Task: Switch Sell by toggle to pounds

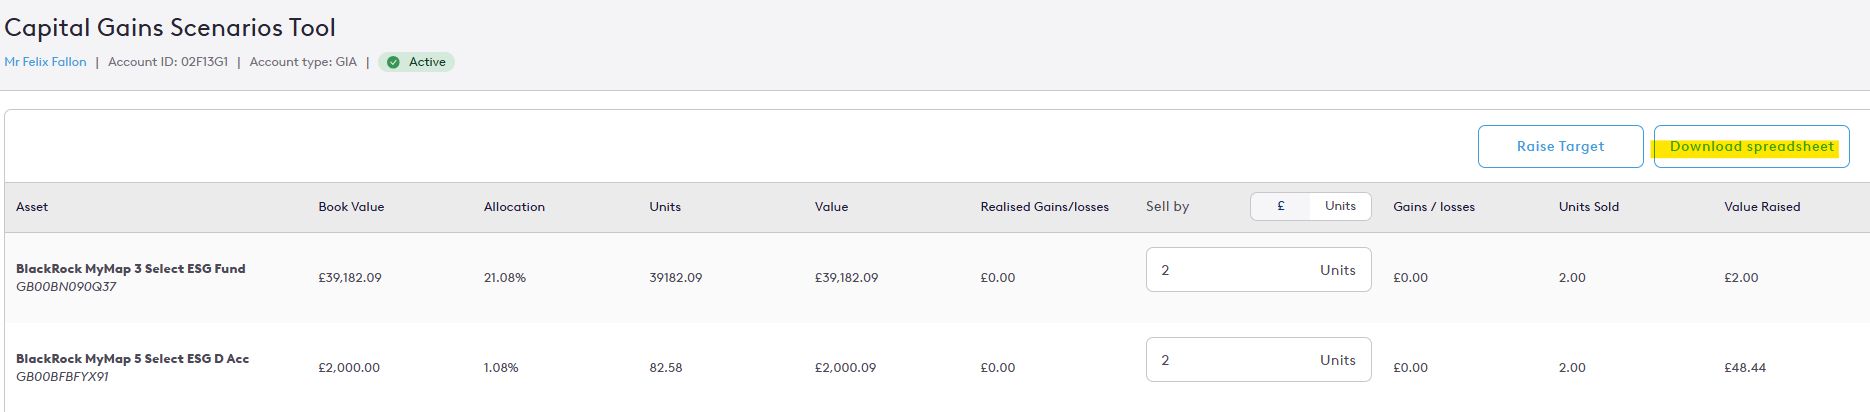Action: click(x=1281, y=206)
